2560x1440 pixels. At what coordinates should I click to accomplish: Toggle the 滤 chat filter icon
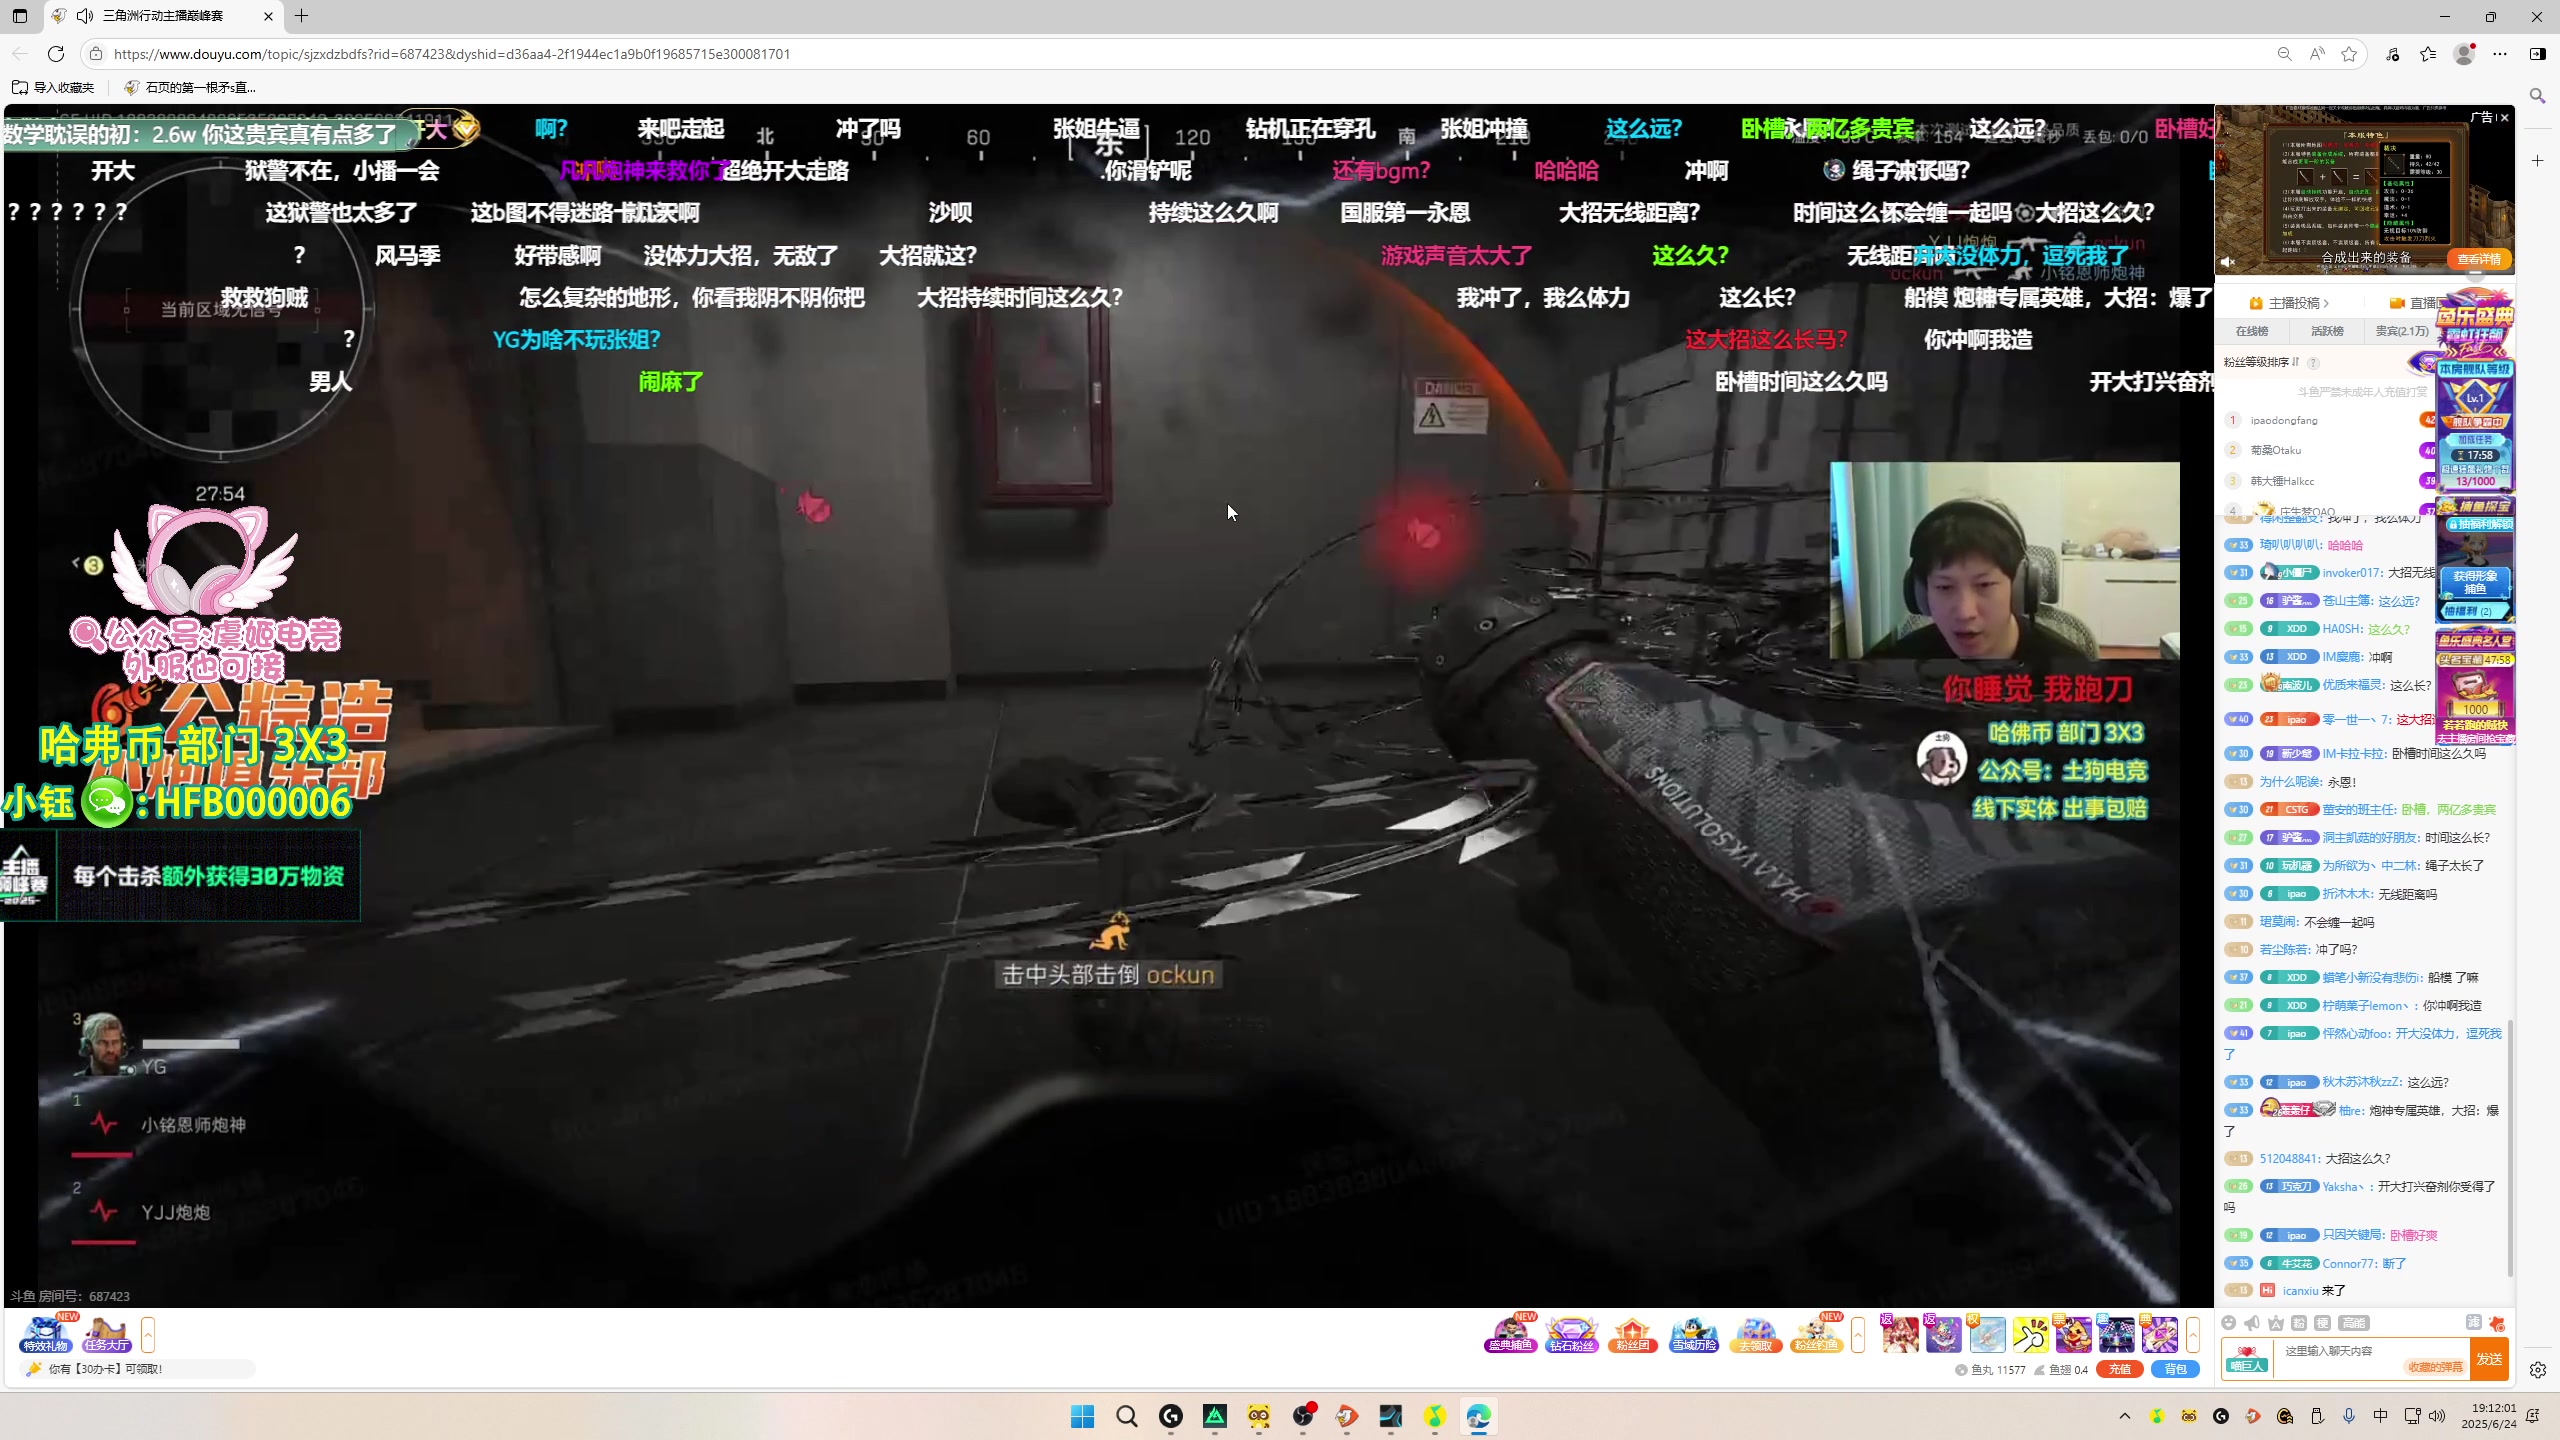[2473, 1322]
